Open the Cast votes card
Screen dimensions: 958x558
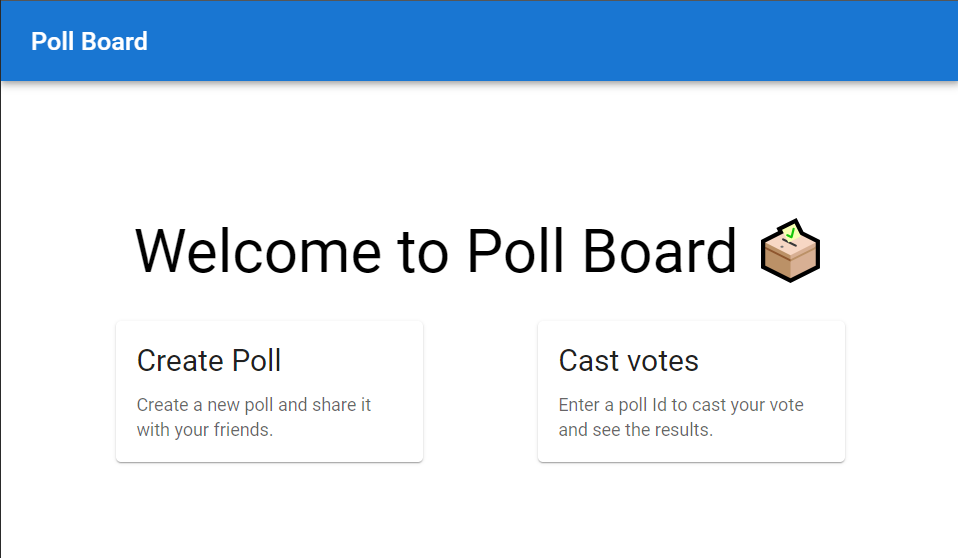691,391
